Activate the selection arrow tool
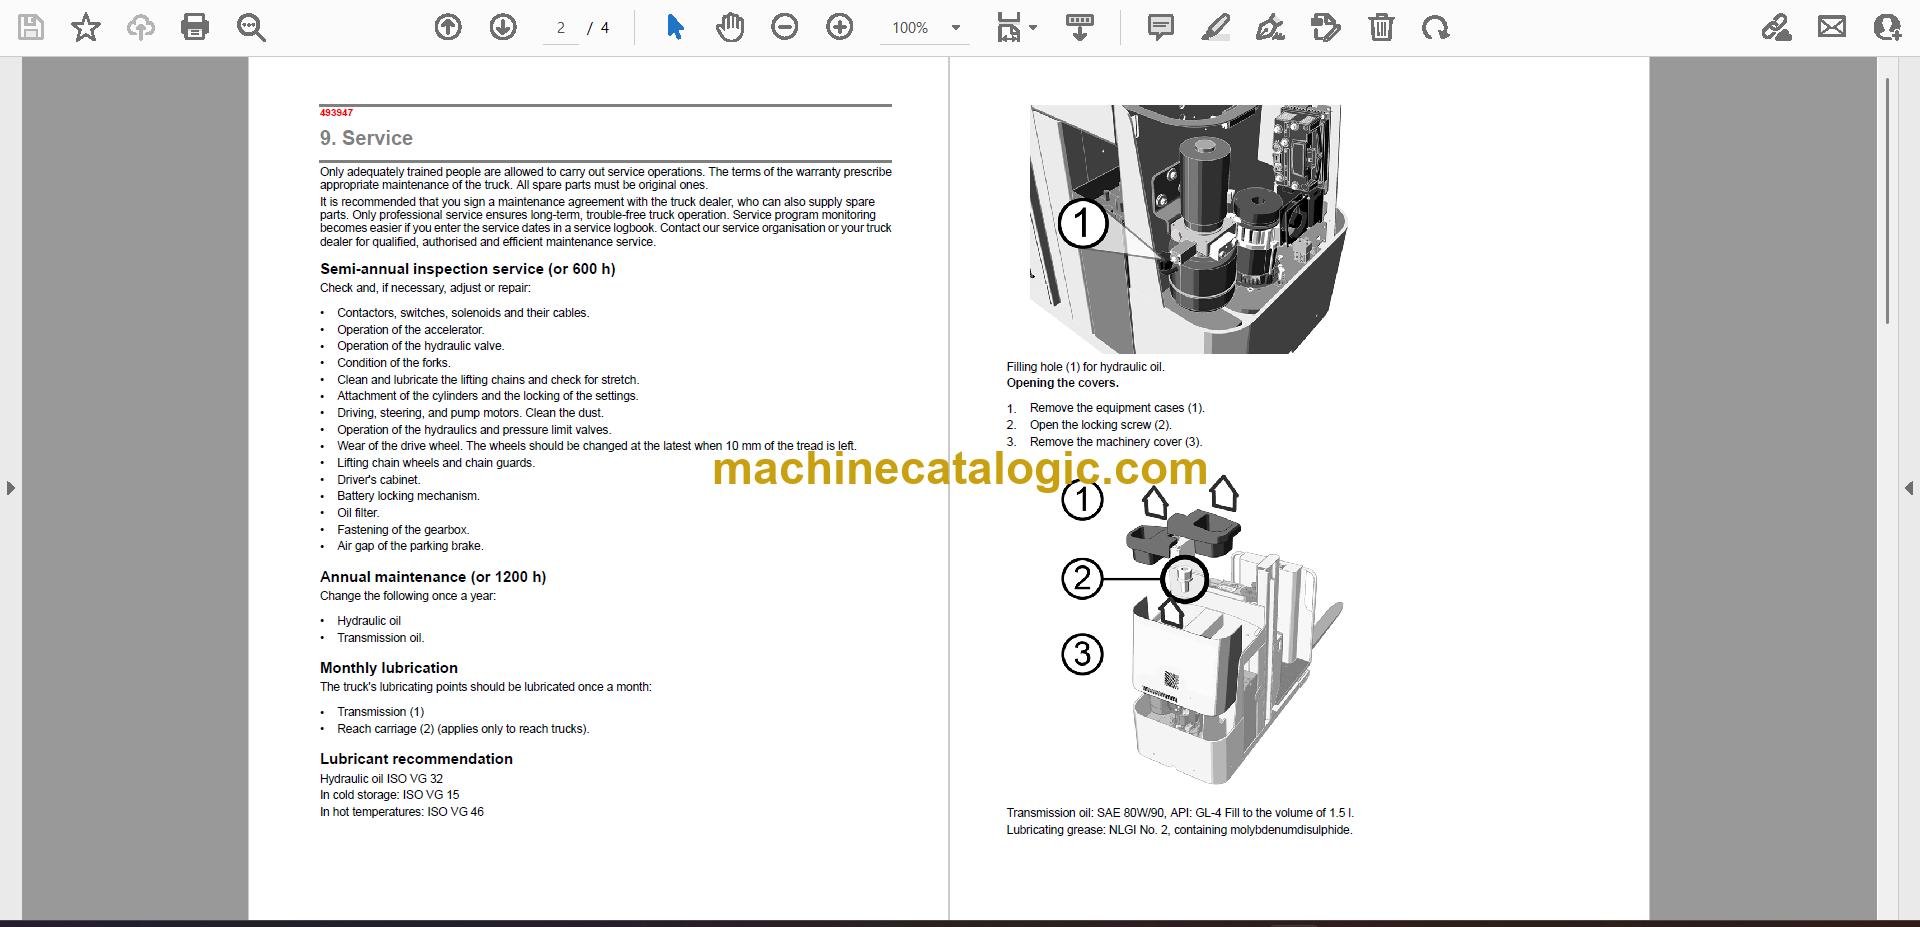This screenshot has width=1920, height=927. (x=675, y=27)
